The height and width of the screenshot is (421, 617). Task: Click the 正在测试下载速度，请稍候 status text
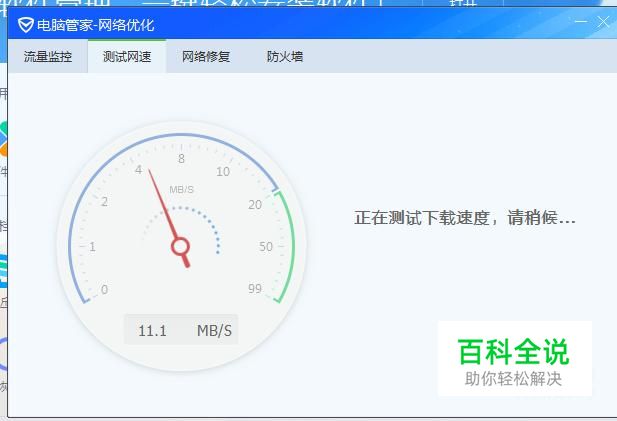coord(465,218)
